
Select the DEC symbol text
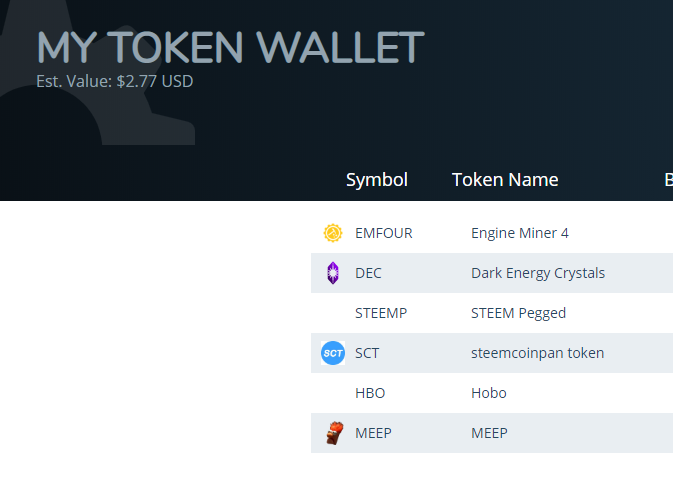pyautogui.click(x=368, y=273)
